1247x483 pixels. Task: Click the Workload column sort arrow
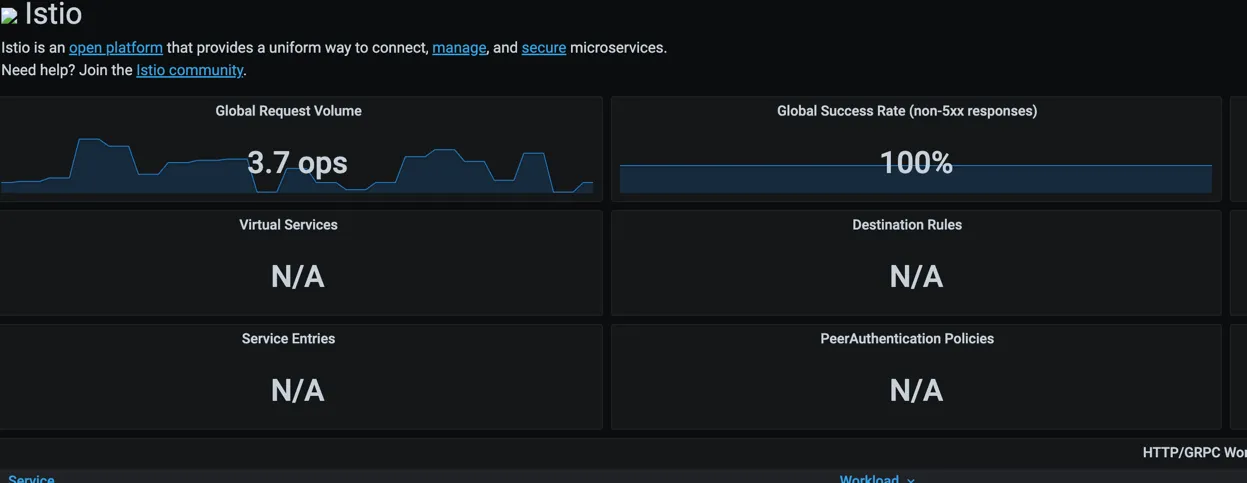point(911,479)
